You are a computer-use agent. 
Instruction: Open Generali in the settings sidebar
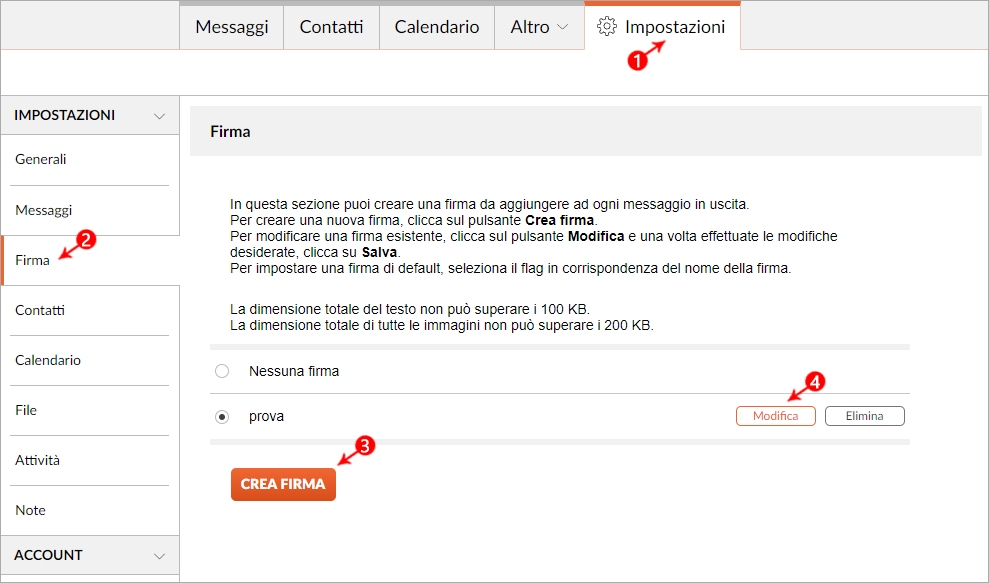41,160
